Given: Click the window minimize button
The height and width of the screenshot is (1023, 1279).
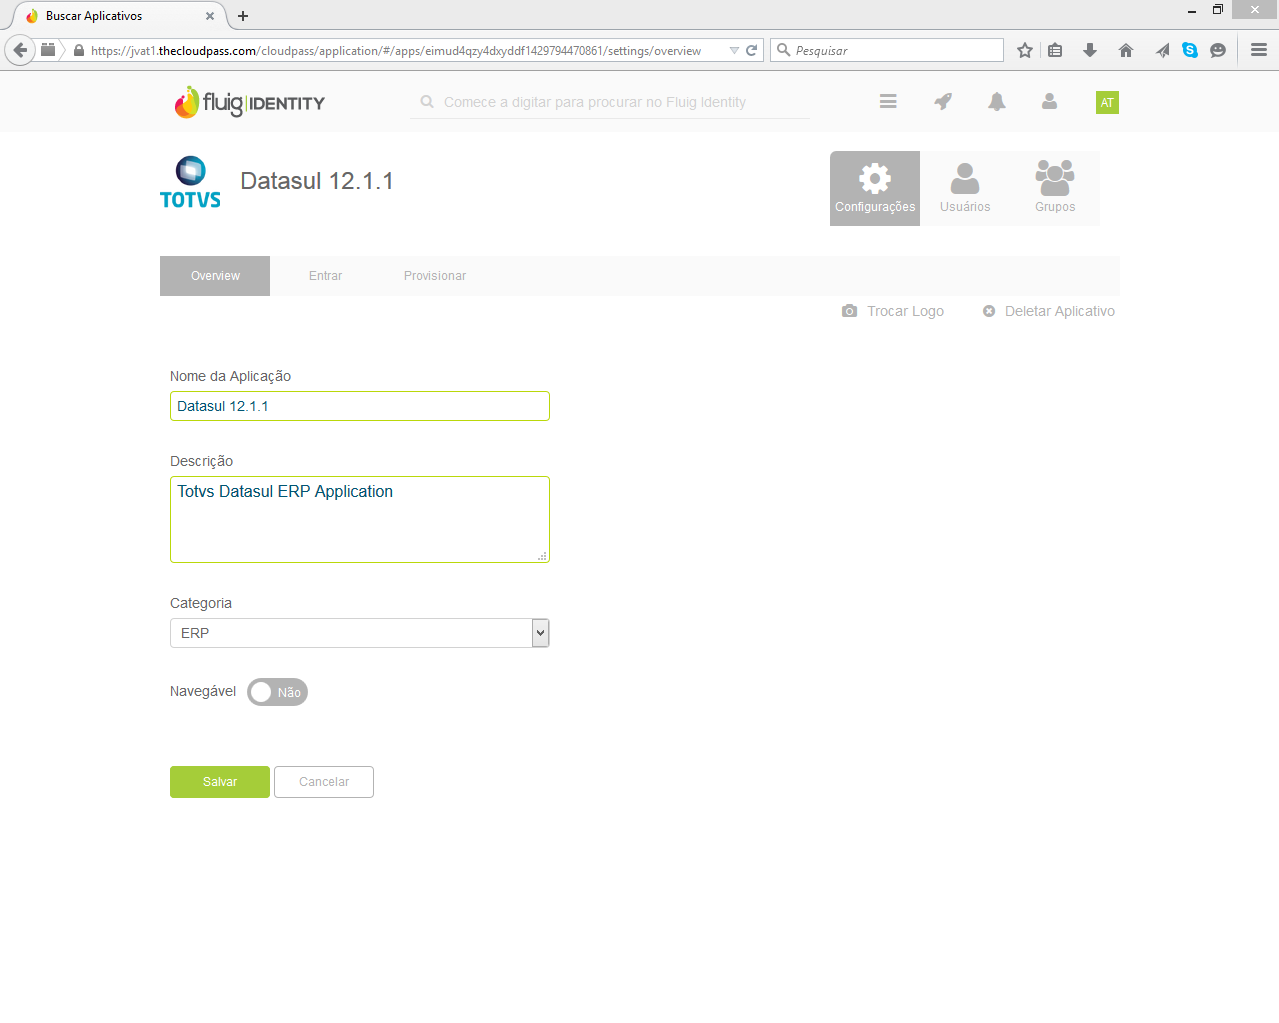Looking at the screenshot, I should pos(1192,11).
